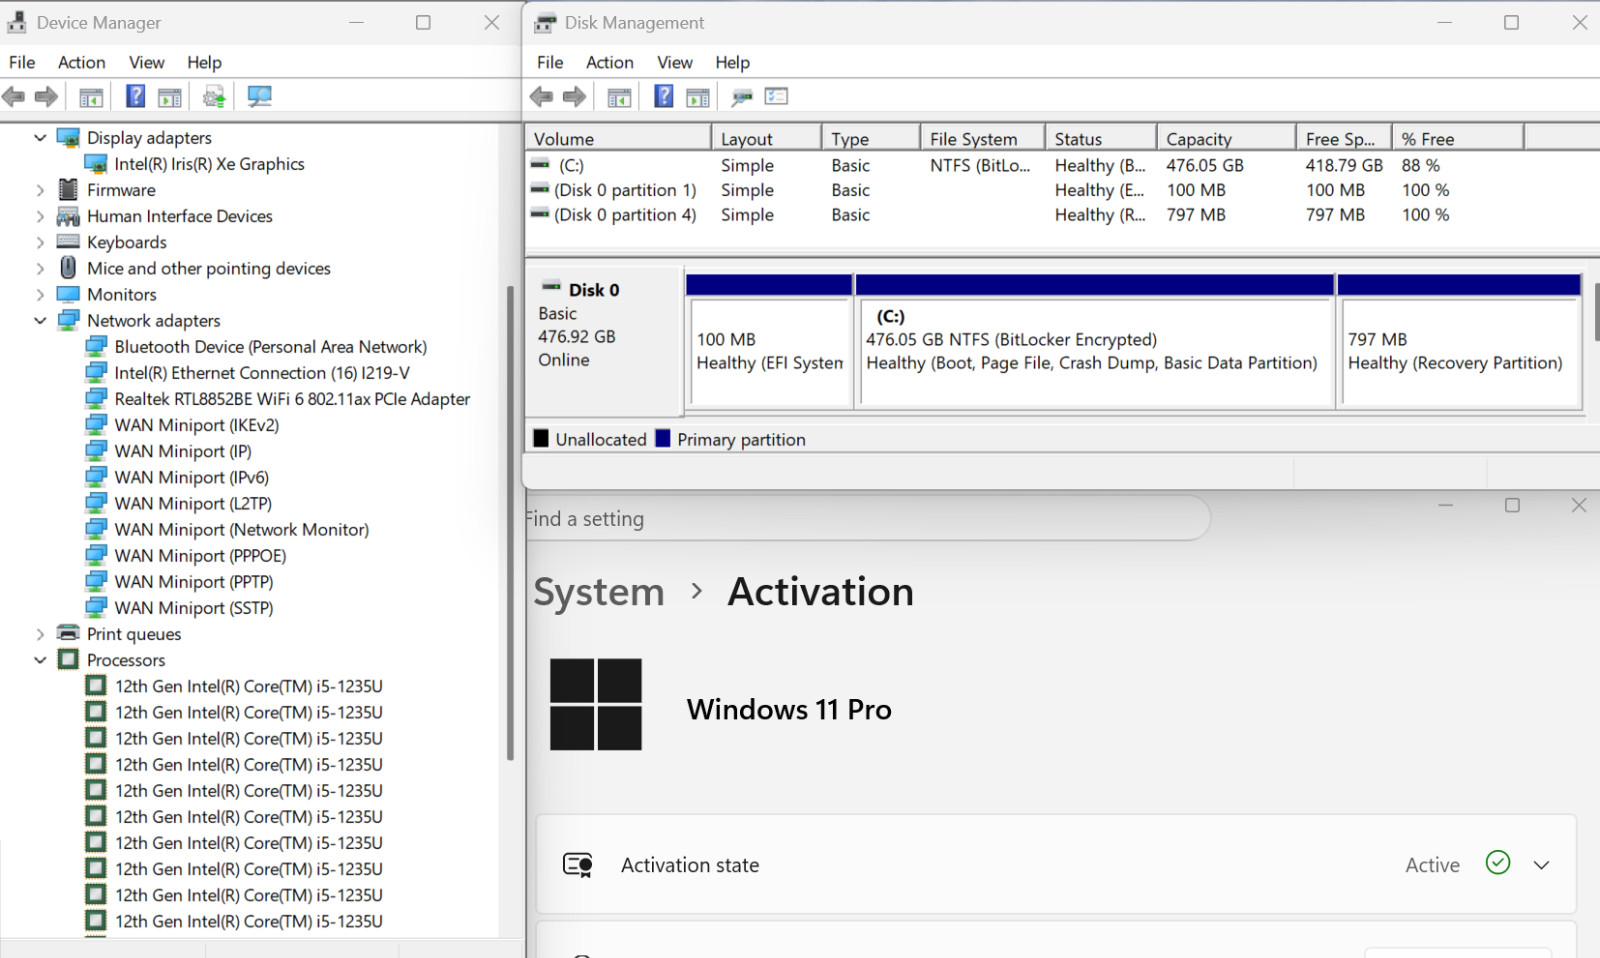Image resolution: width=1600 pixels, height=958 pixels.
Task: Open the Help icon in Disk Management toolbar
Action: pos(663,97)
